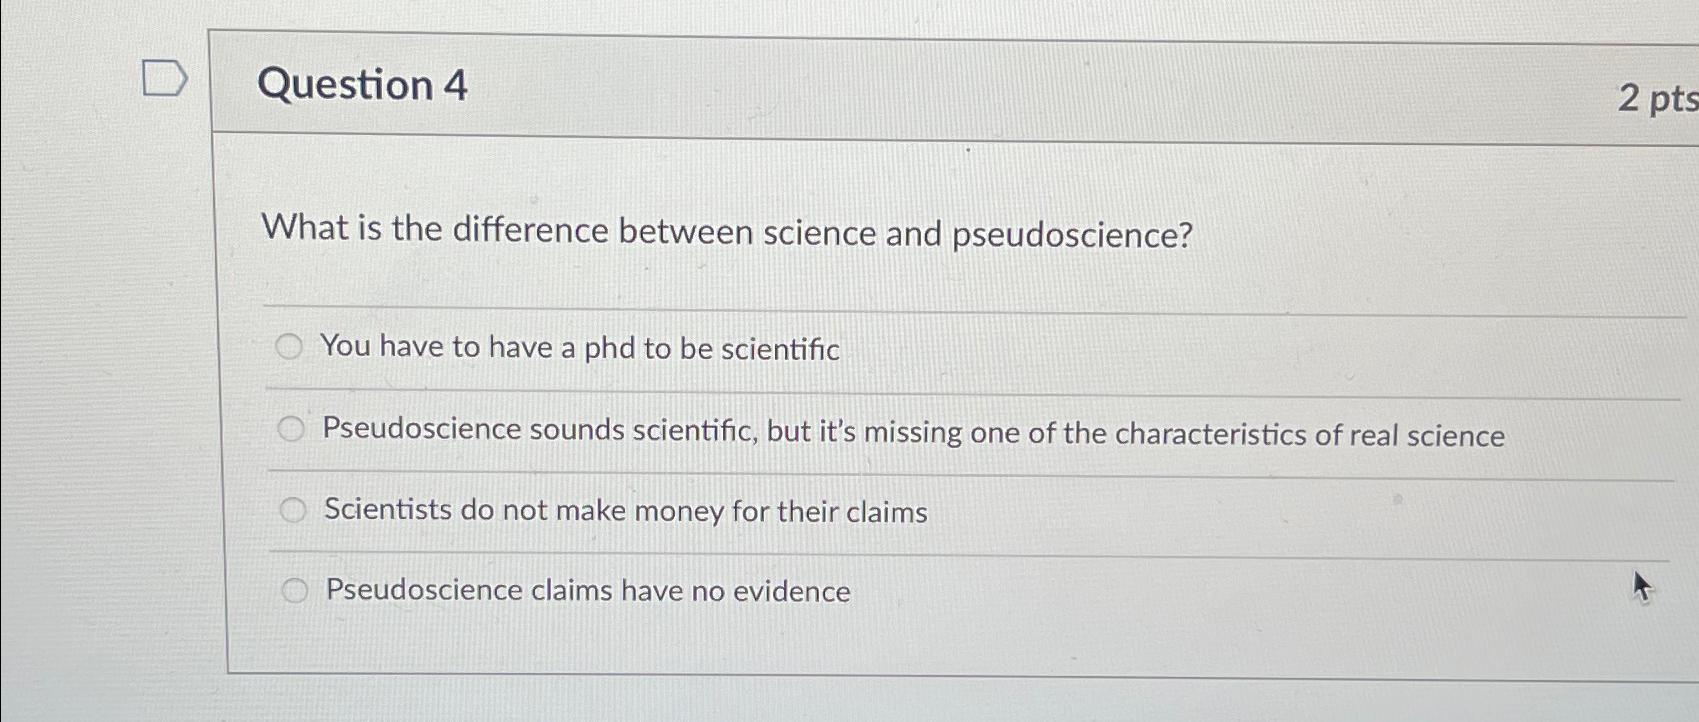Select radio button for phd answer
Screen dimensions: 1699x722
(x=291, y=348)
